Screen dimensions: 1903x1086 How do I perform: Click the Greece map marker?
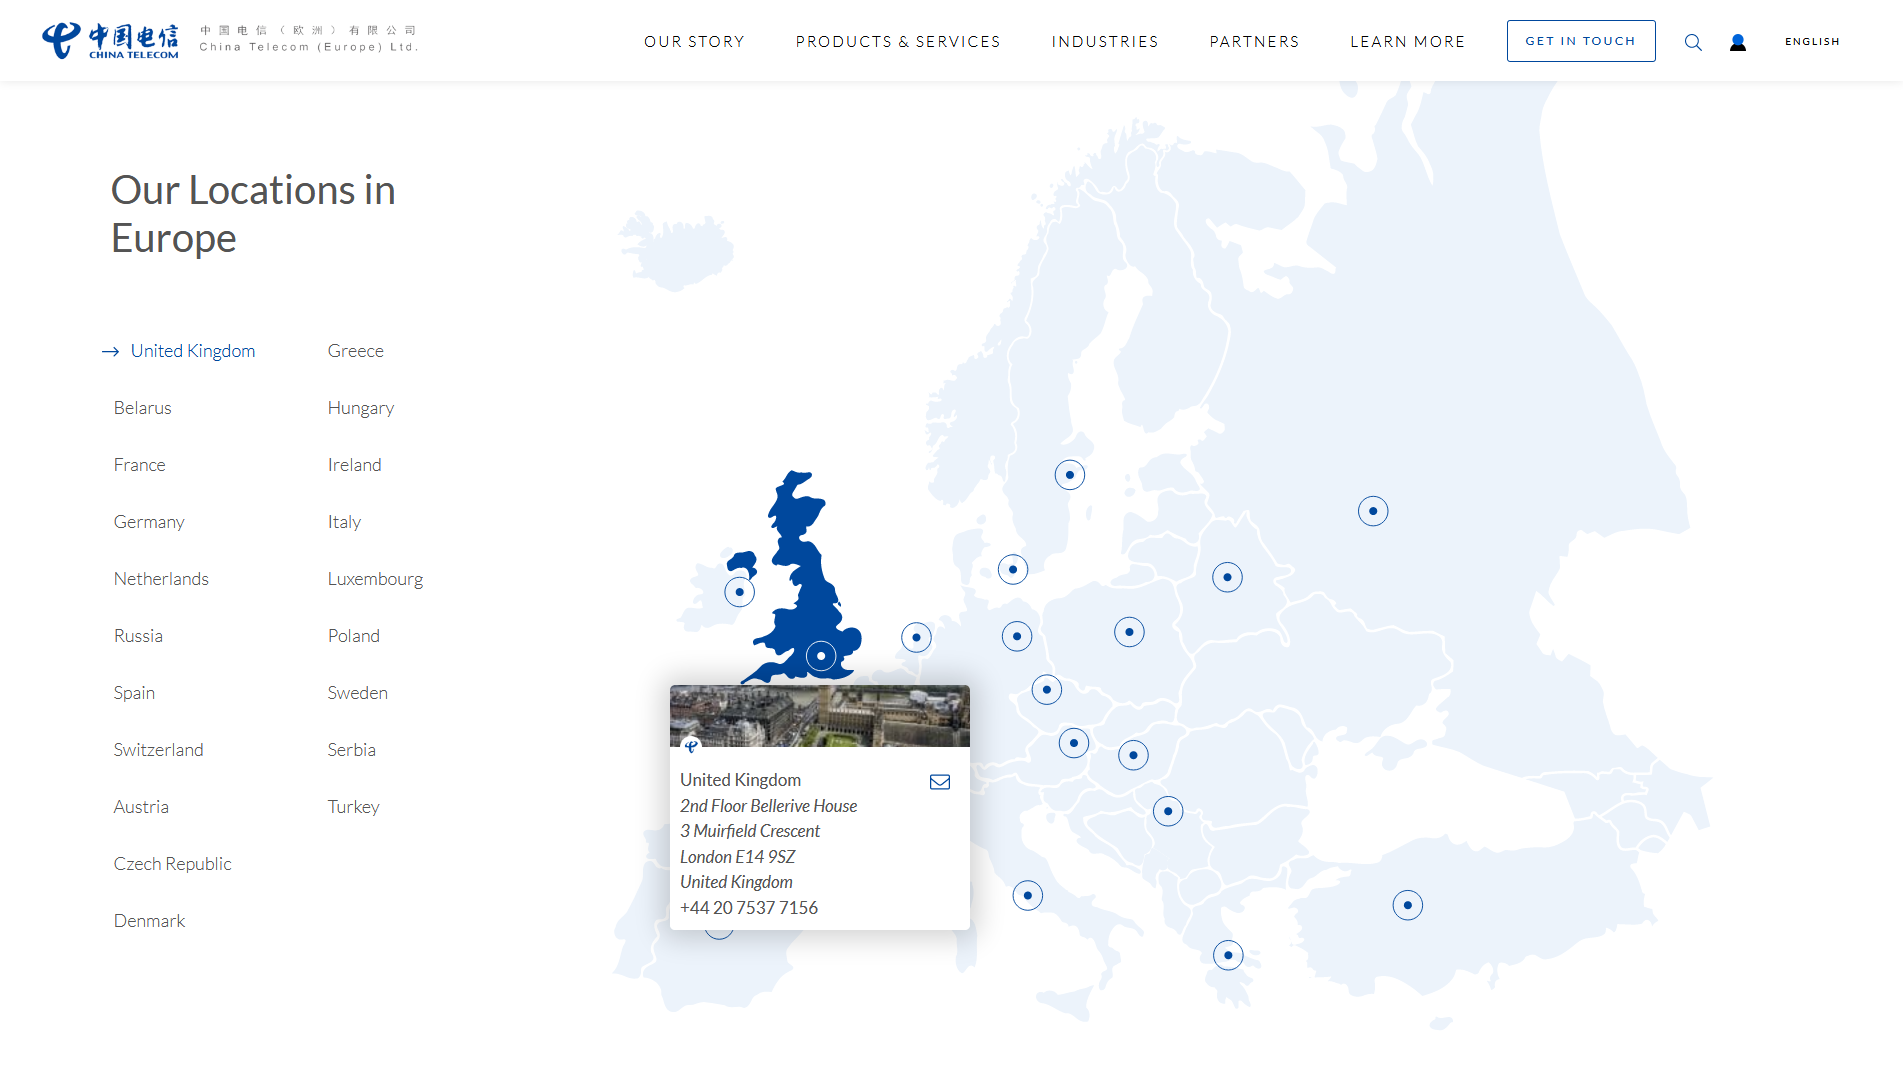pos(1228,956)
